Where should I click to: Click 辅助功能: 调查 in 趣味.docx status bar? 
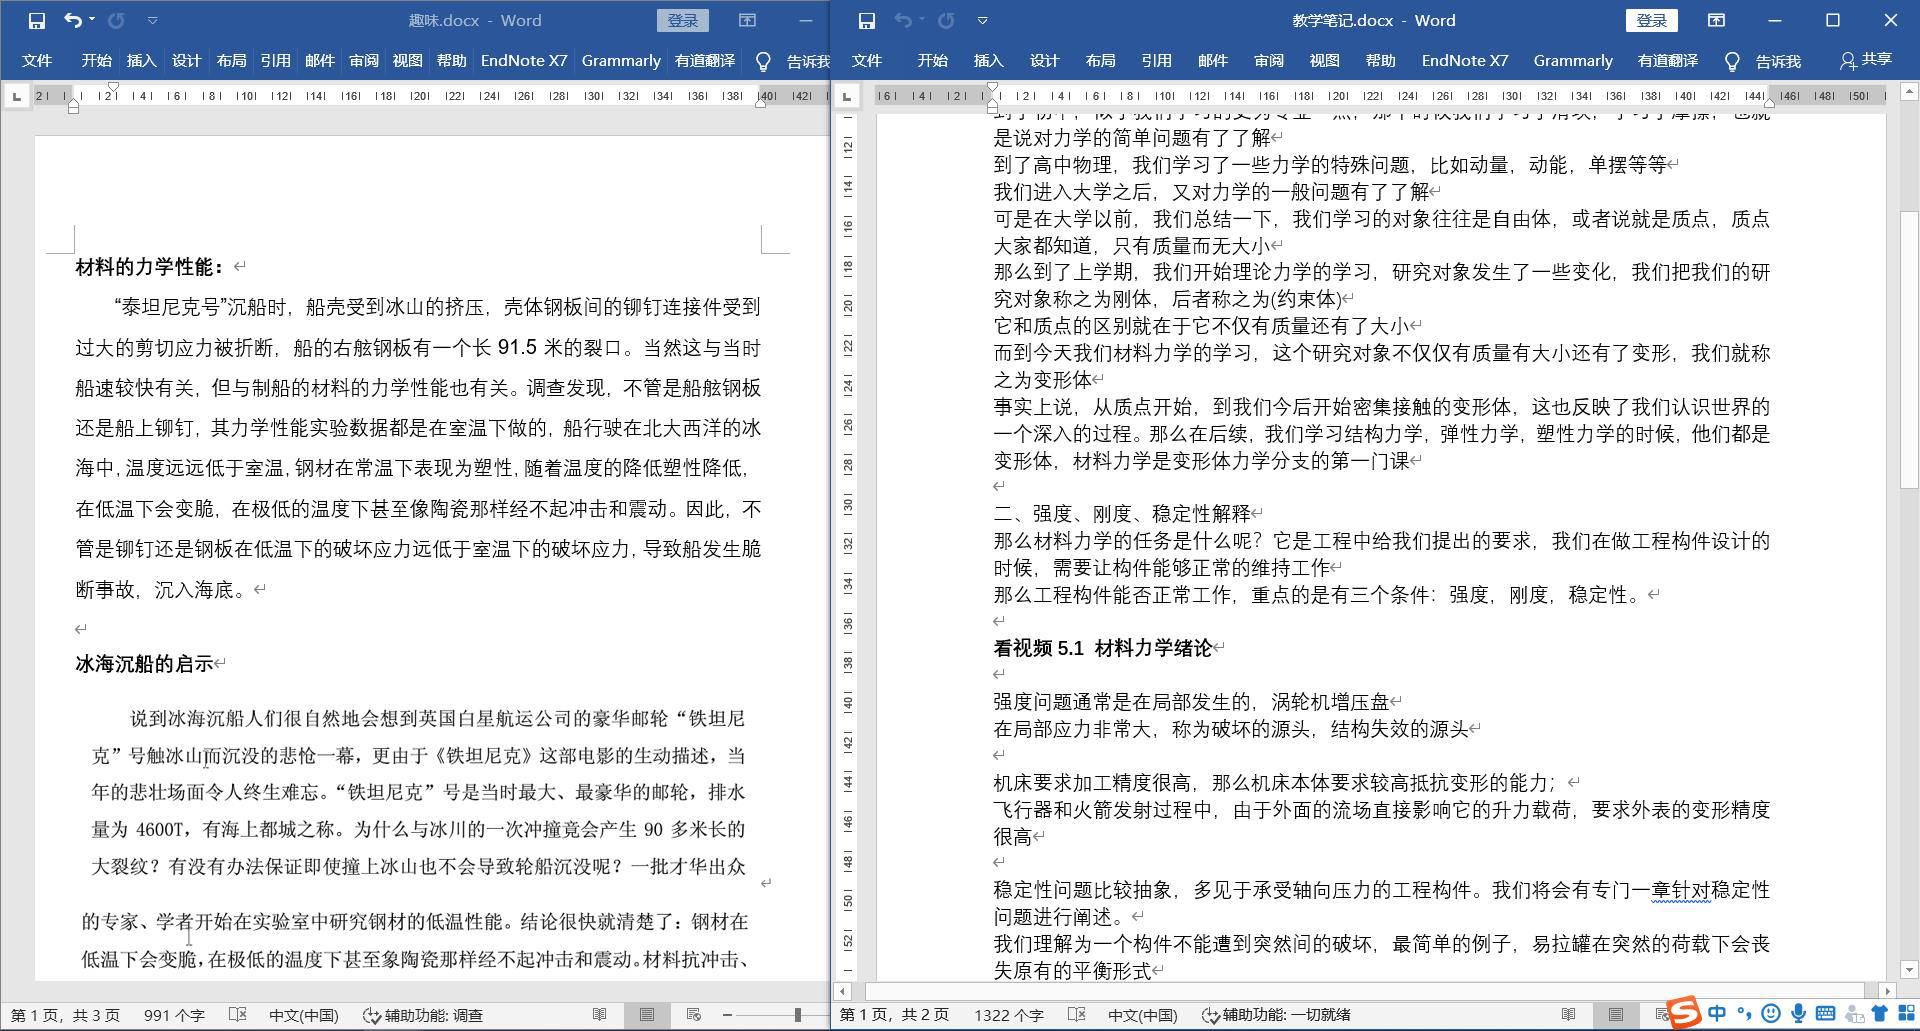click(423, 1015)
